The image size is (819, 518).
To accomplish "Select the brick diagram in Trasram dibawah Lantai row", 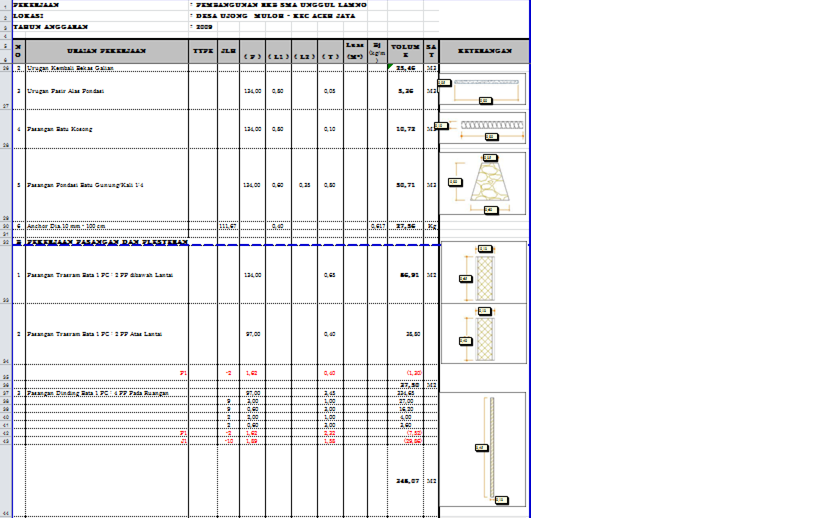I will pos(484,273).
